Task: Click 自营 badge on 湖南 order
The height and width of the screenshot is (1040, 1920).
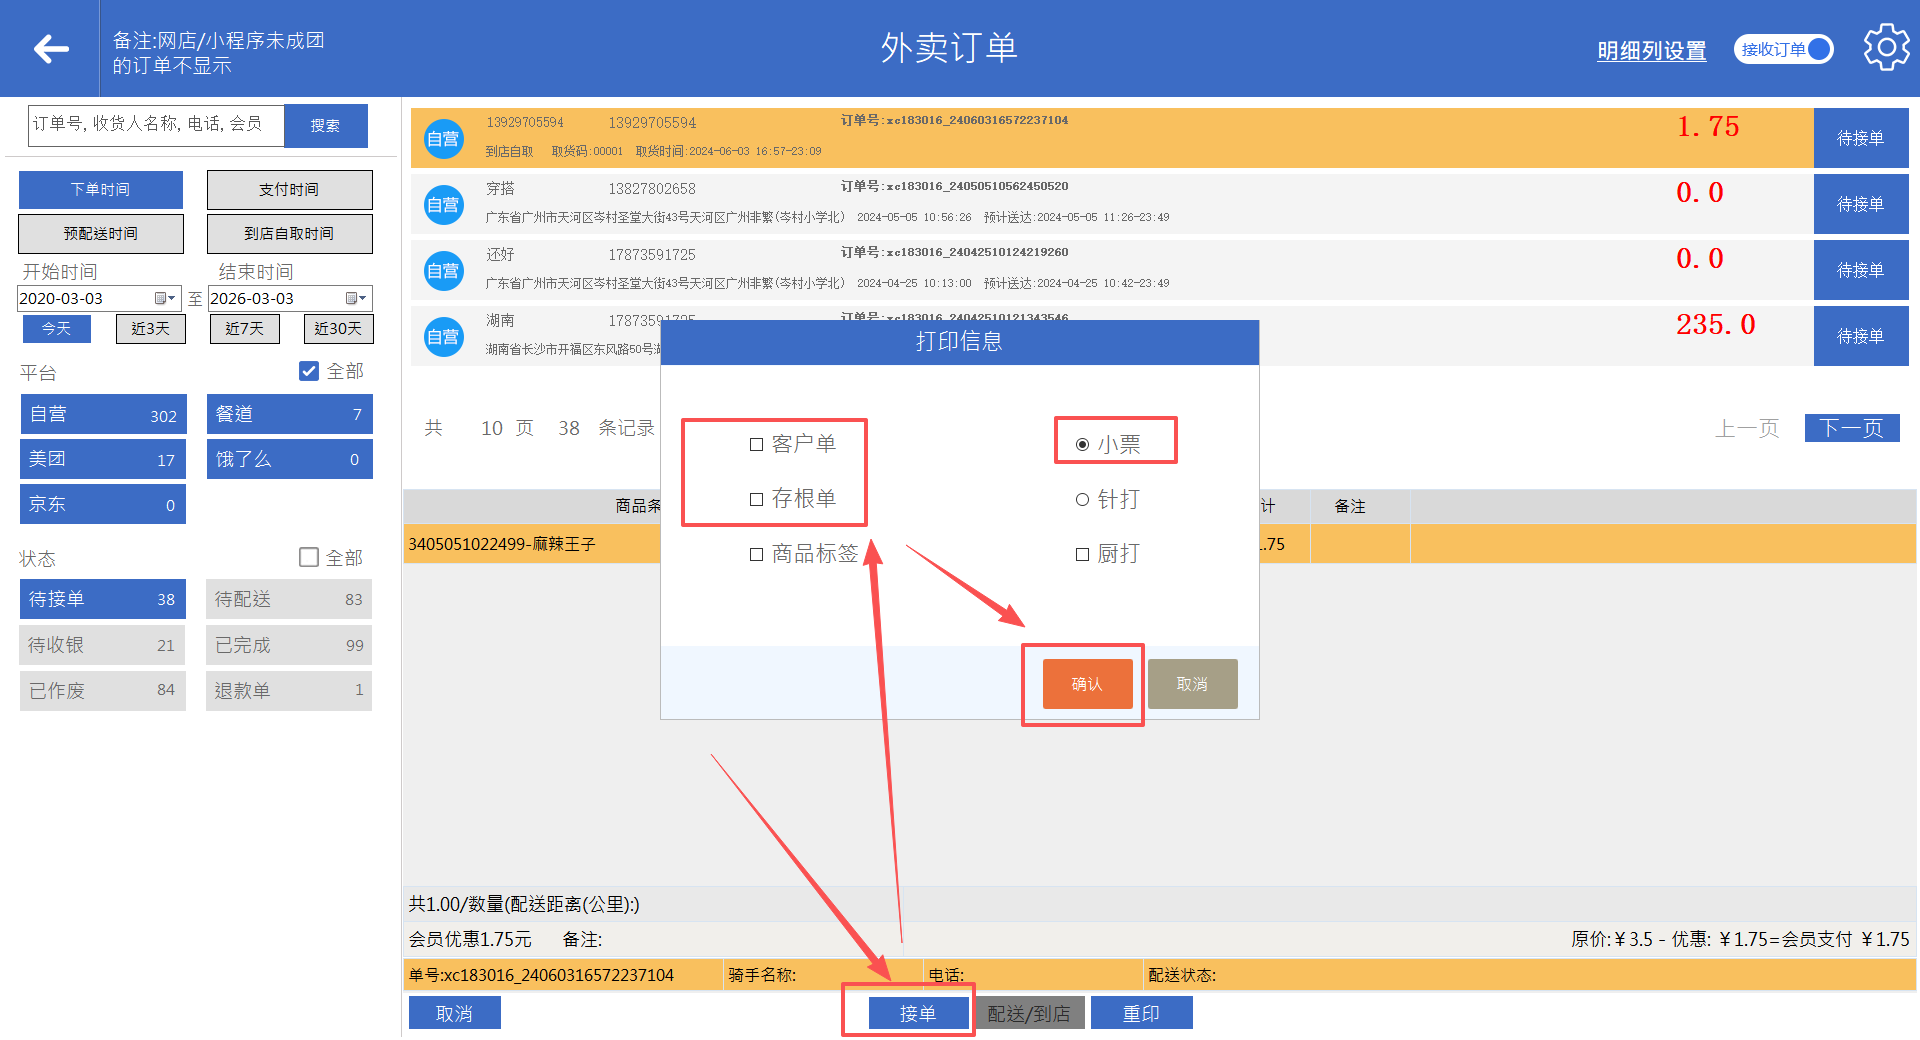Action: point(443,337)
